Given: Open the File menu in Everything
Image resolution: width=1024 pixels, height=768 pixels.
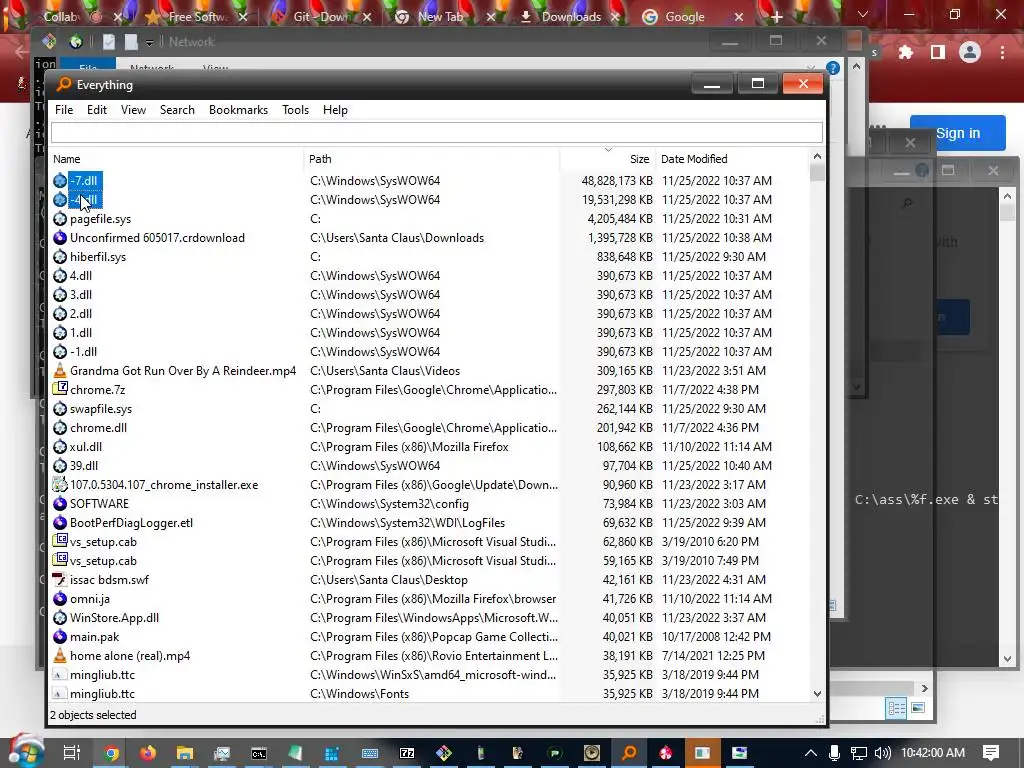Looking at the screenshot, I should (64, 110).
